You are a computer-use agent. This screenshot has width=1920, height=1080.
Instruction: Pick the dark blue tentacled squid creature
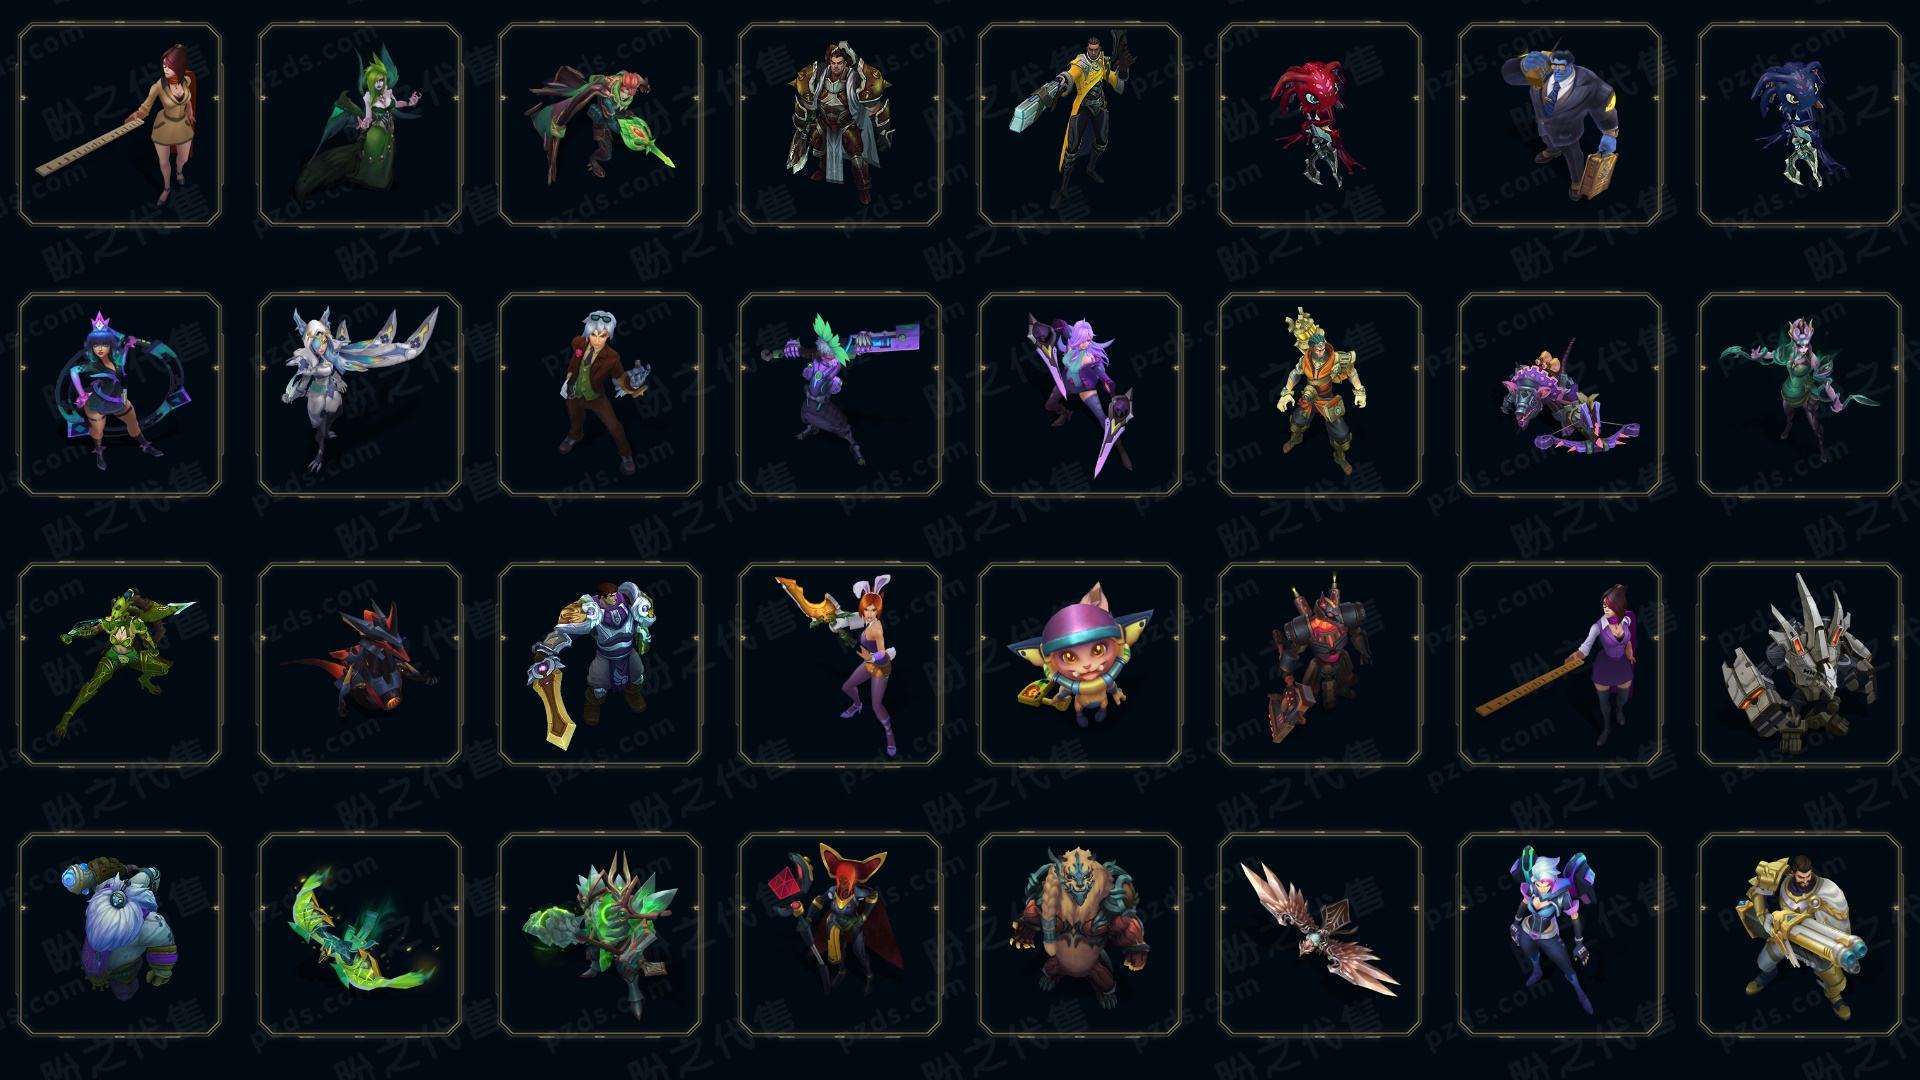[1800, 124]
